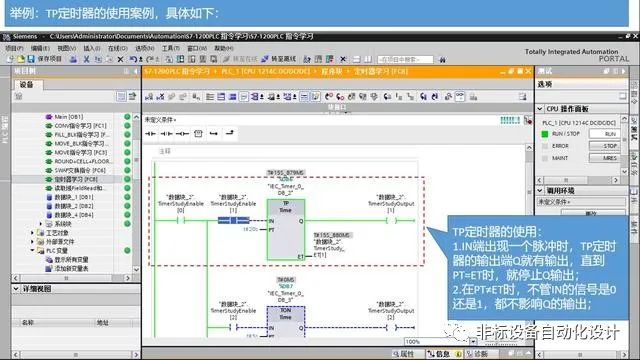Open the 视图(V) menu
The height and width of the screenshot is (360, 640).
[x=66, y=48]
